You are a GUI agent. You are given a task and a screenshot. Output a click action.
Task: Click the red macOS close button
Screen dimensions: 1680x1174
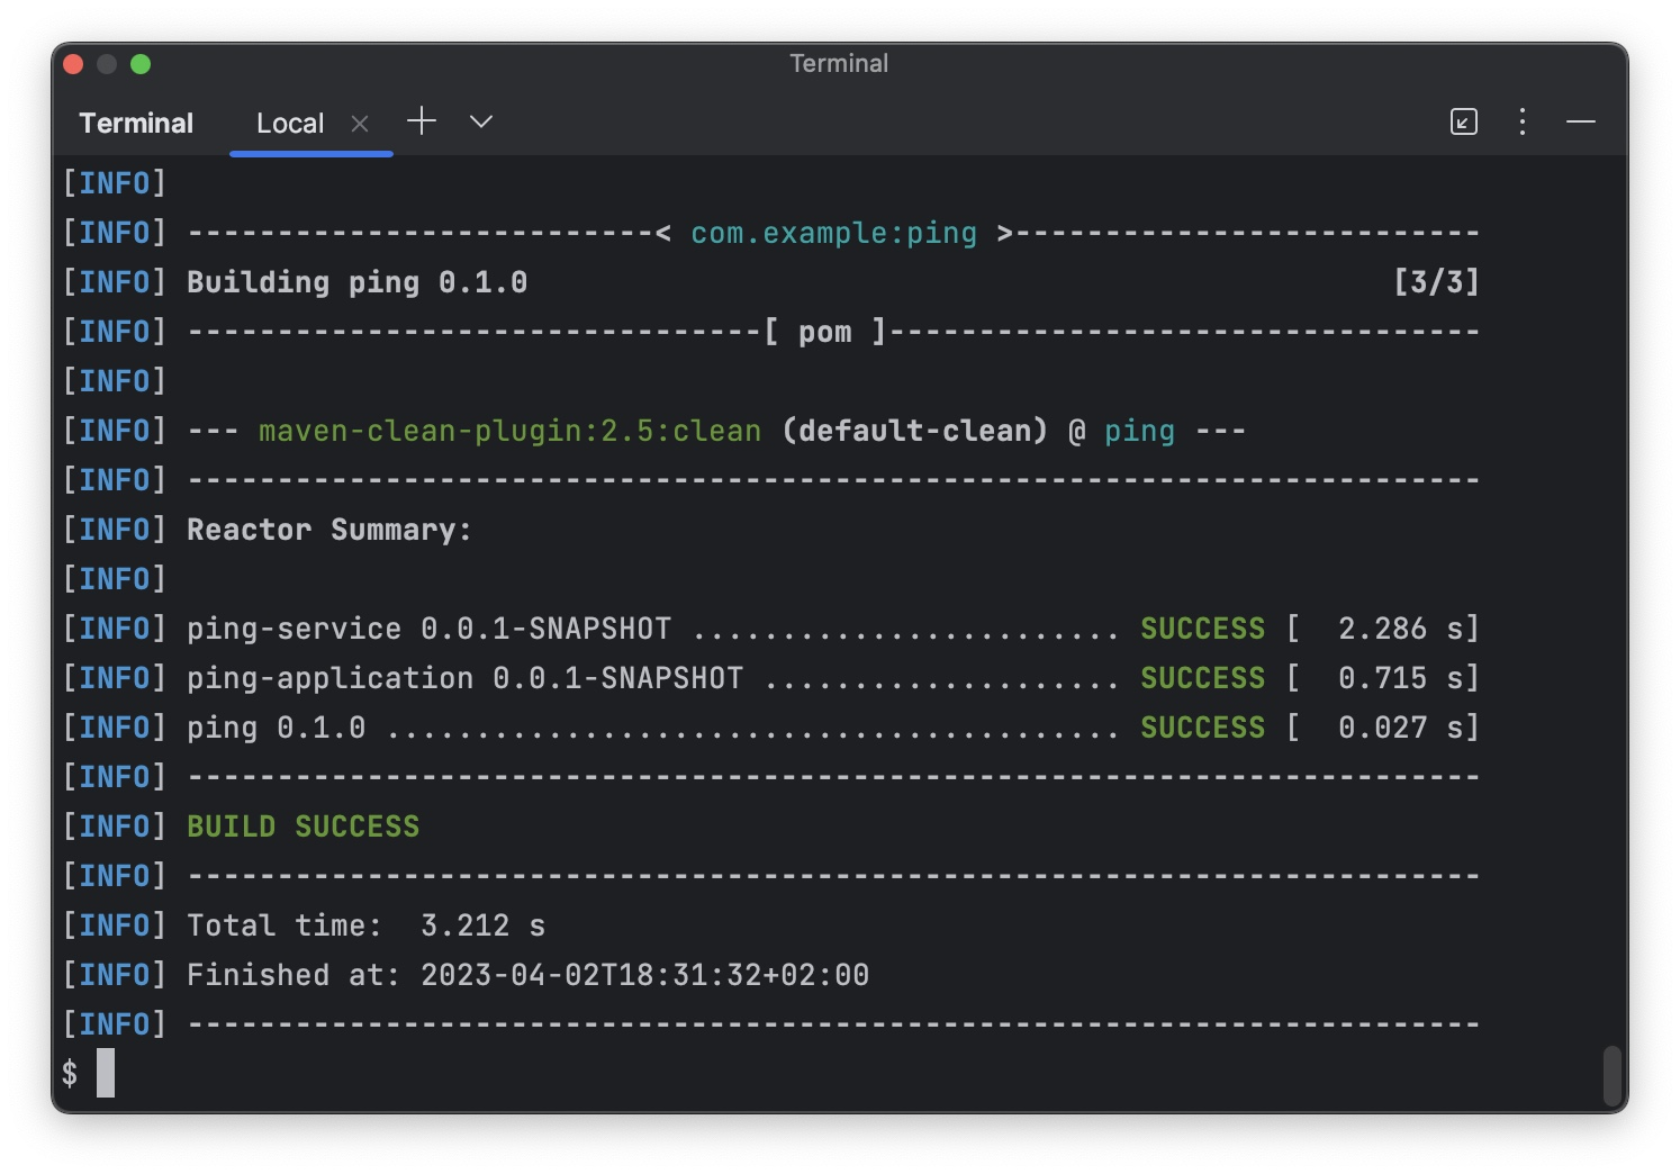tap(71, 62)
